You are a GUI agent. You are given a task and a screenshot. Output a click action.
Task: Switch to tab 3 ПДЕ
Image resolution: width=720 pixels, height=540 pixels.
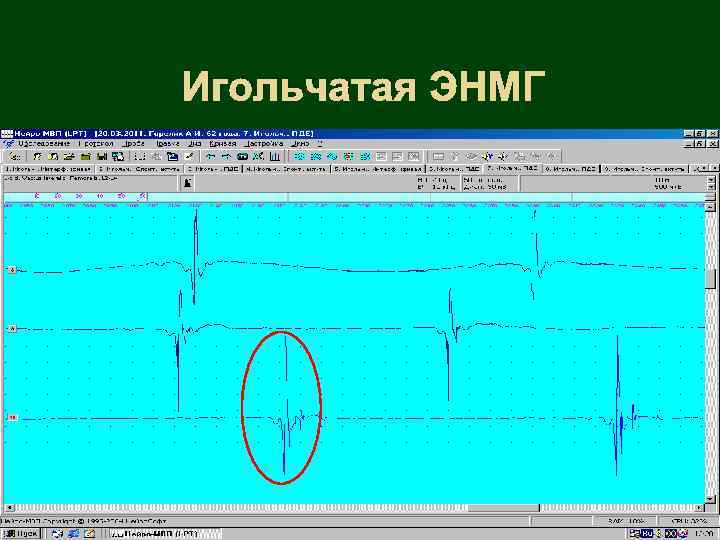(213, 169)
